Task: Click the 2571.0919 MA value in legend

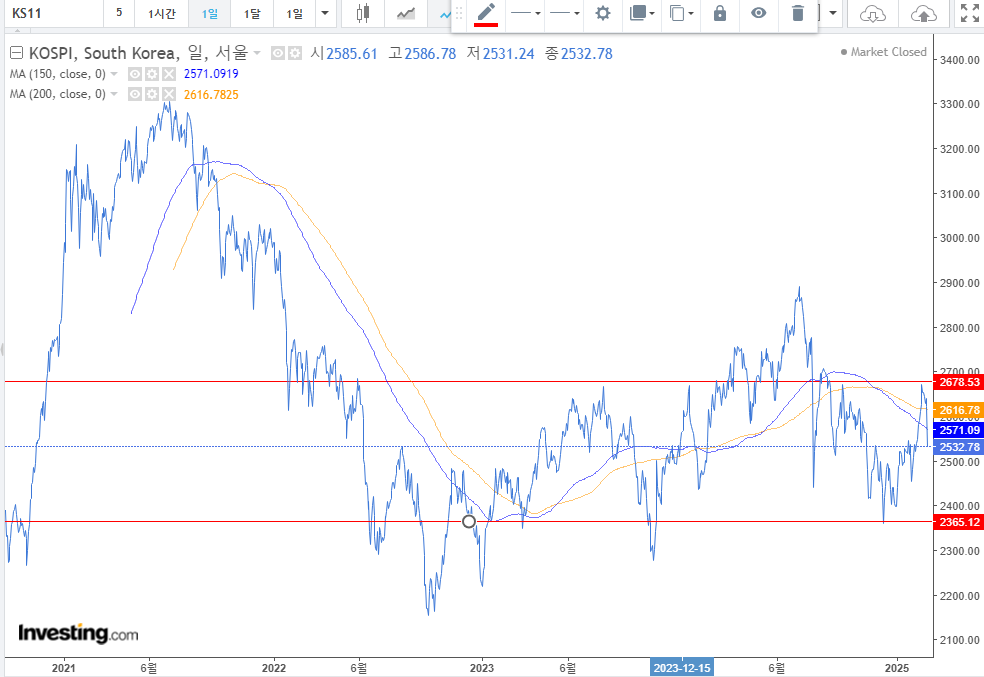Action: [x=211, y=74]
